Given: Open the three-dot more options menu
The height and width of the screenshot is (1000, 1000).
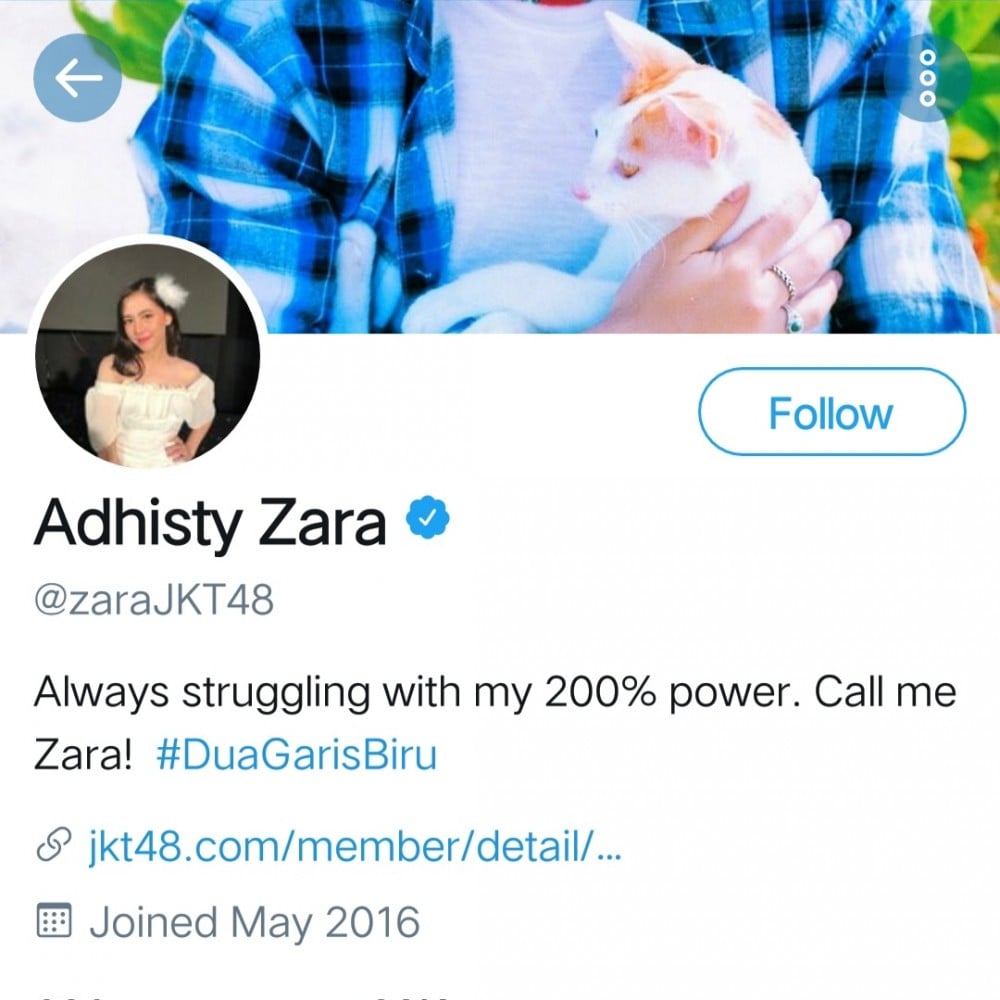Looking at the screenshot, I should point(927,78).
